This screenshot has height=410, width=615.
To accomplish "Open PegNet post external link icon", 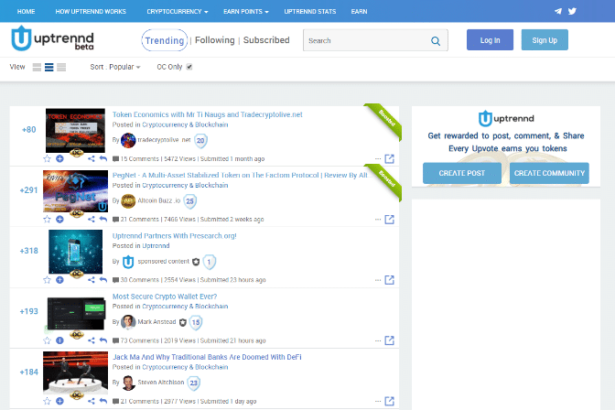I will [x=389, y=219].
